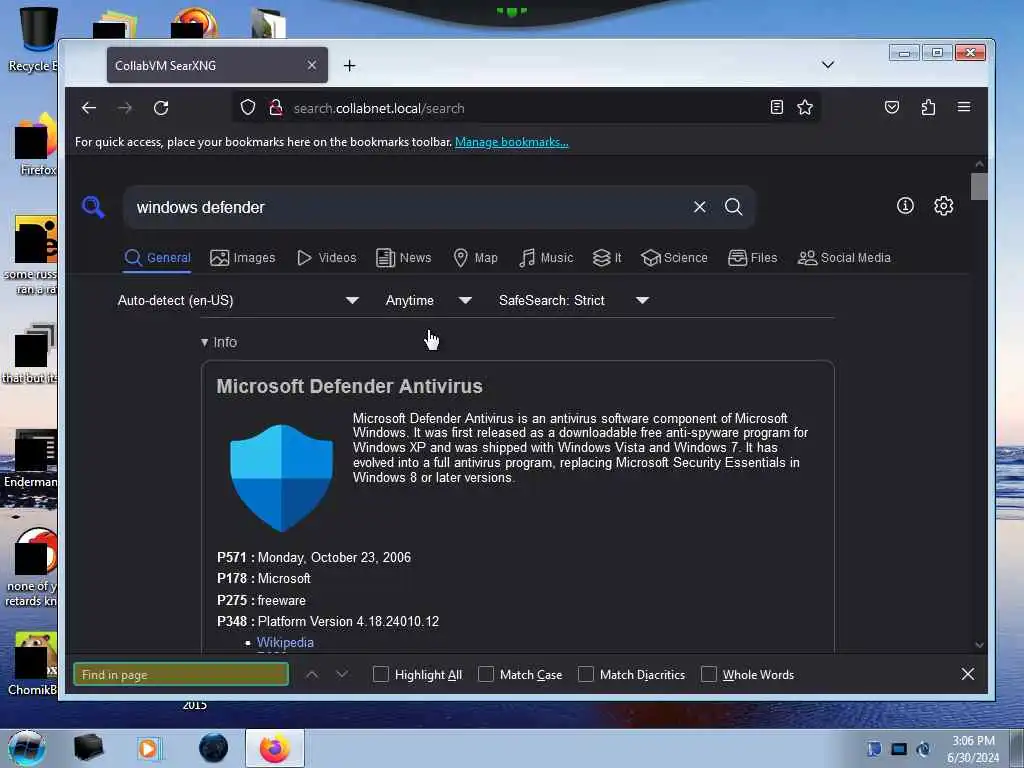Viewport: 1024px width, 768px height.
Task: Switch to the Social Media tab
Action: tap(844, 258)
